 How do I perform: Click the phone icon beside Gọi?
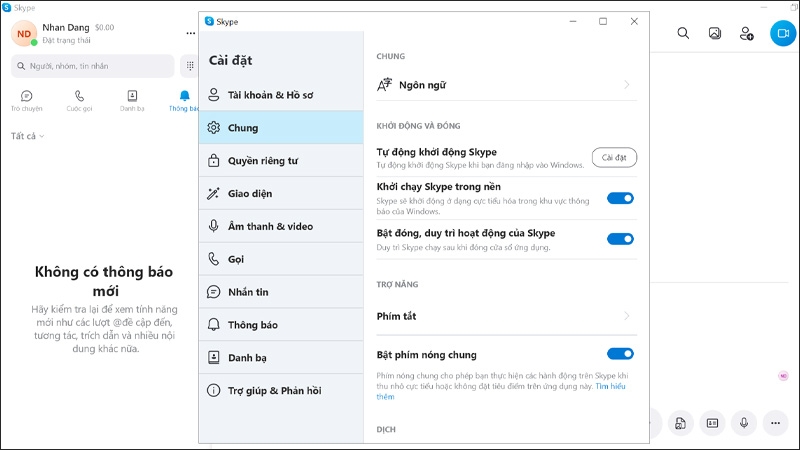(x=213, y=259)
